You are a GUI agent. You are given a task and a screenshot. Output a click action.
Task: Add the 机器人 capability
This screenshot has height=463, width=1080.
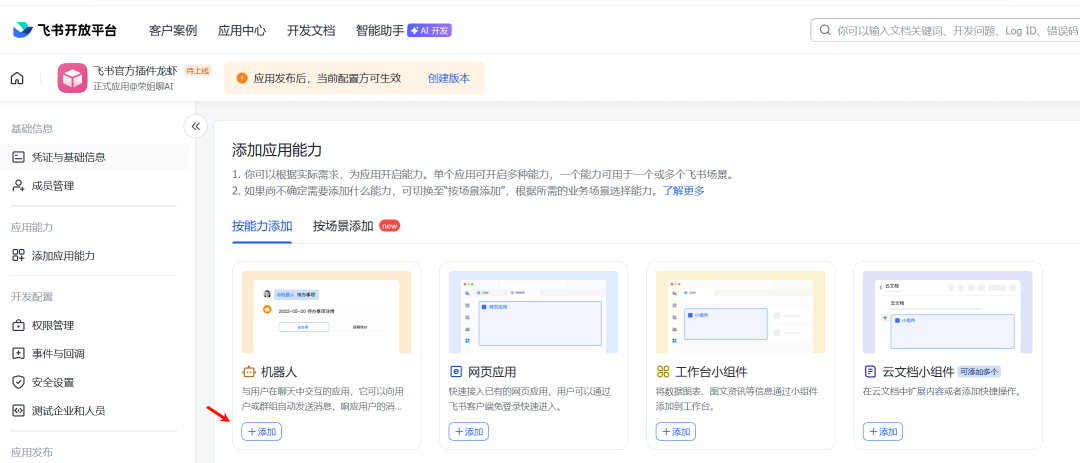coord(261,432)
